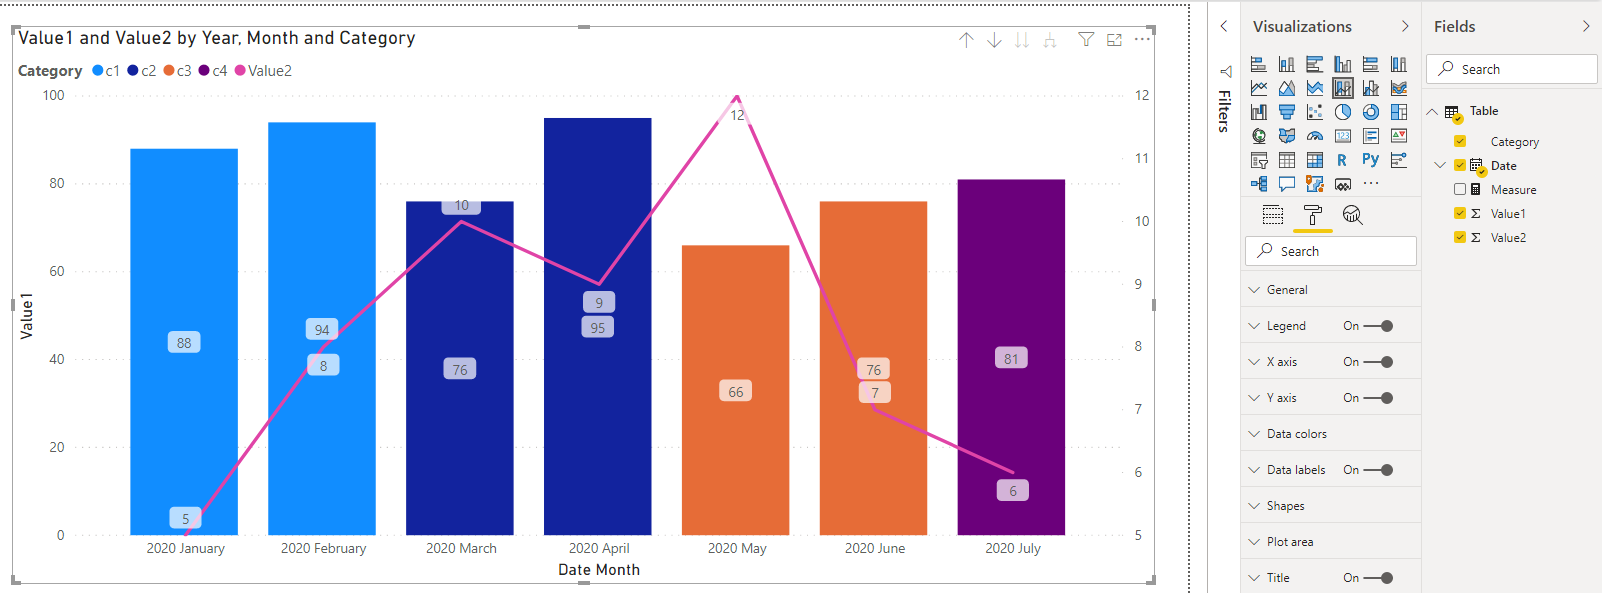Select the Matrix visual
The width and height of the screenshot is (1602, 593).
[1315, 160]
